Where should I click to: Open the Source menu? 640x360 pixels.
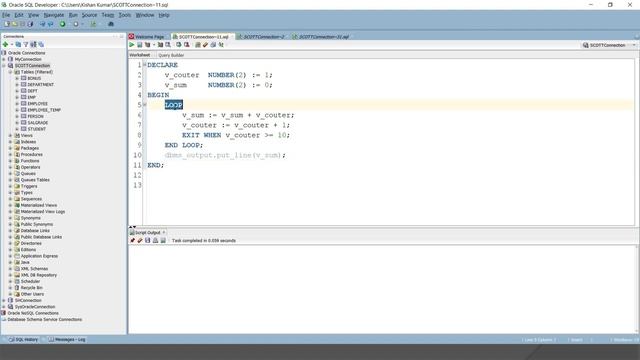coord(89,15)
